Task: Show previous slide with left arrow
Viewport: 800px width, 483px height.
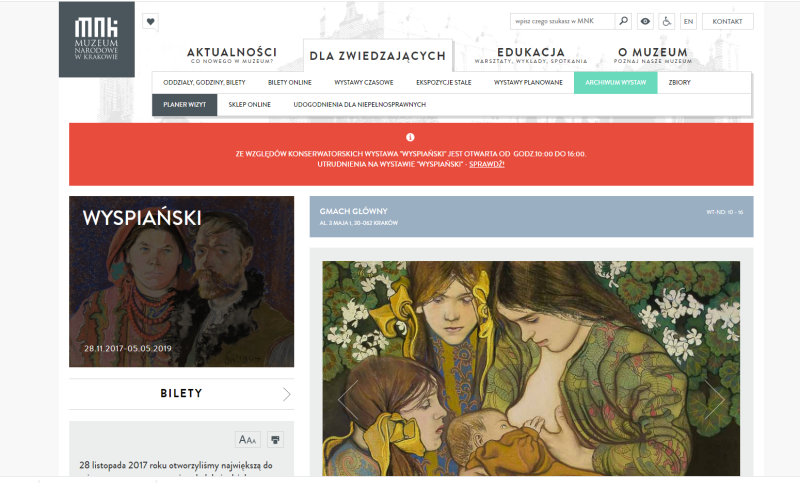Action: coord(348,399)
